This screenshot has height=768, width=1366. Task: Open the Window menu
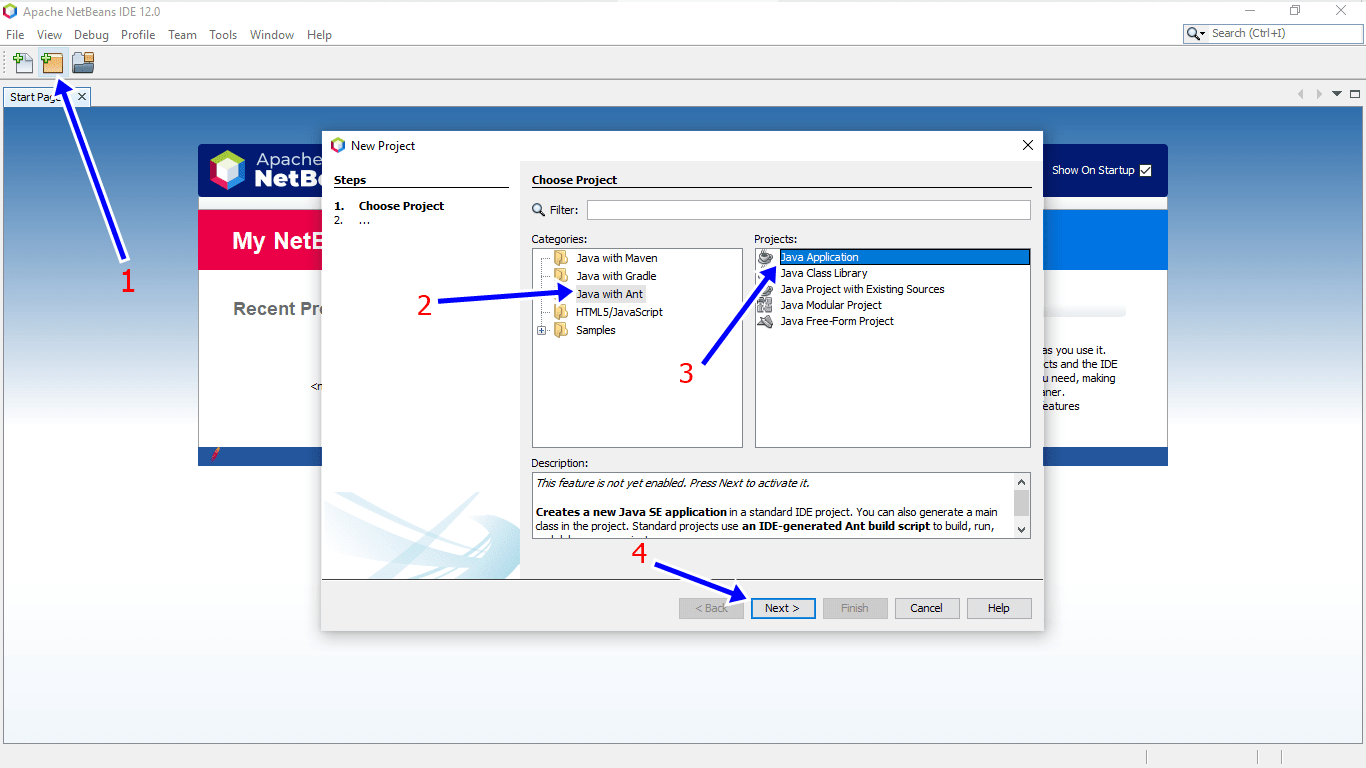272,34
